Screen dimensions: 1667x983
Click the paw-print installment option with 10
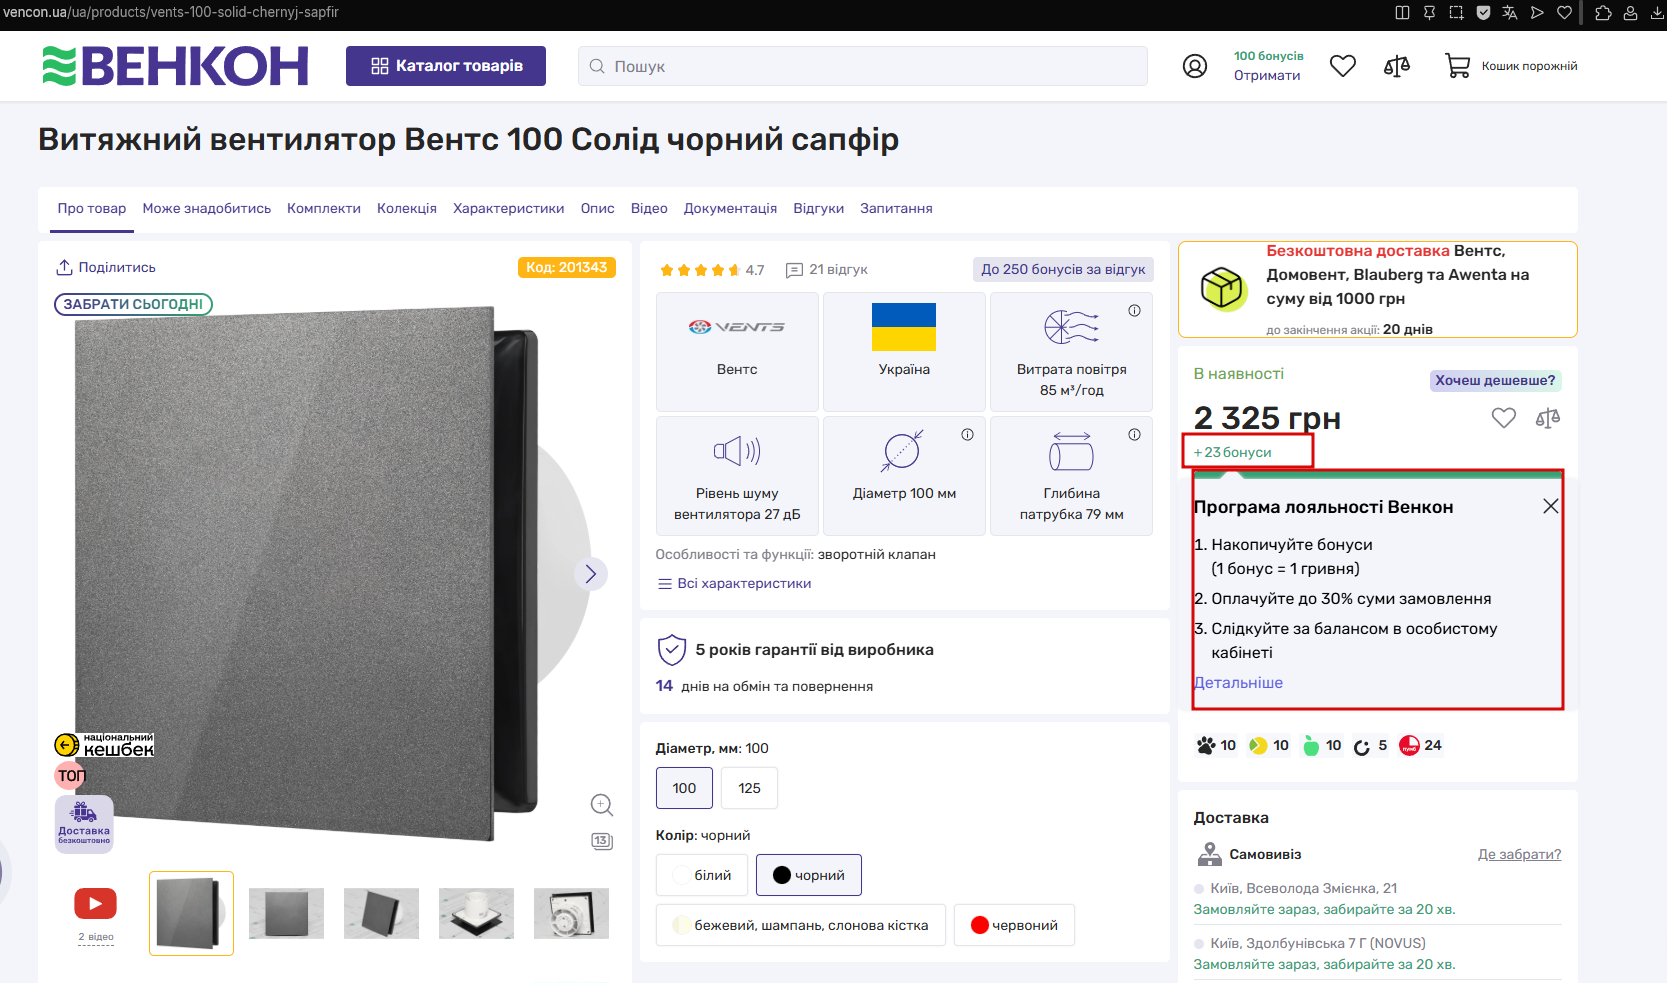point(1216,745)
